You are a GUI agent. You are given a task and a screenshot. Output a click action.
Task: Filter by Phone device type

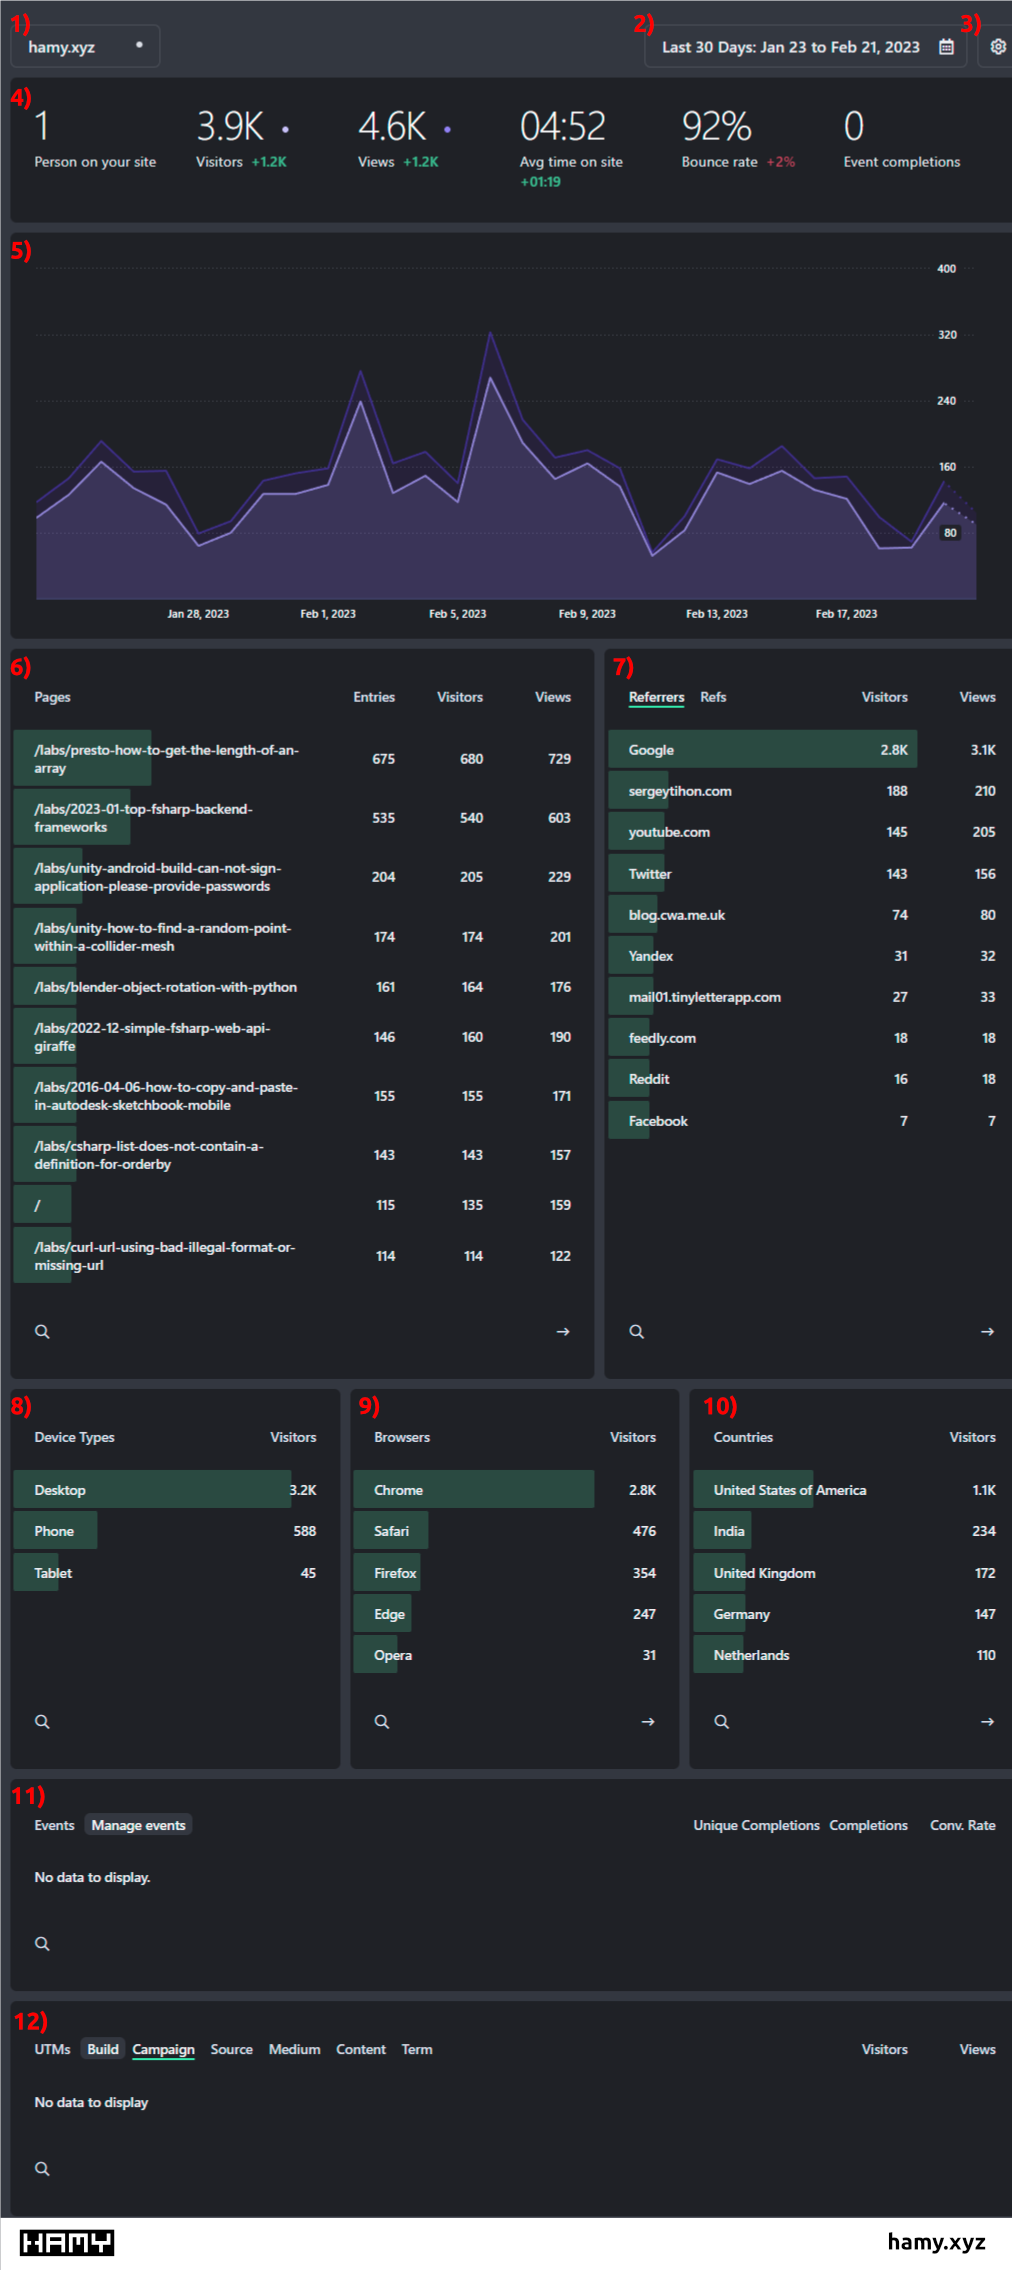pos(175,1531)
